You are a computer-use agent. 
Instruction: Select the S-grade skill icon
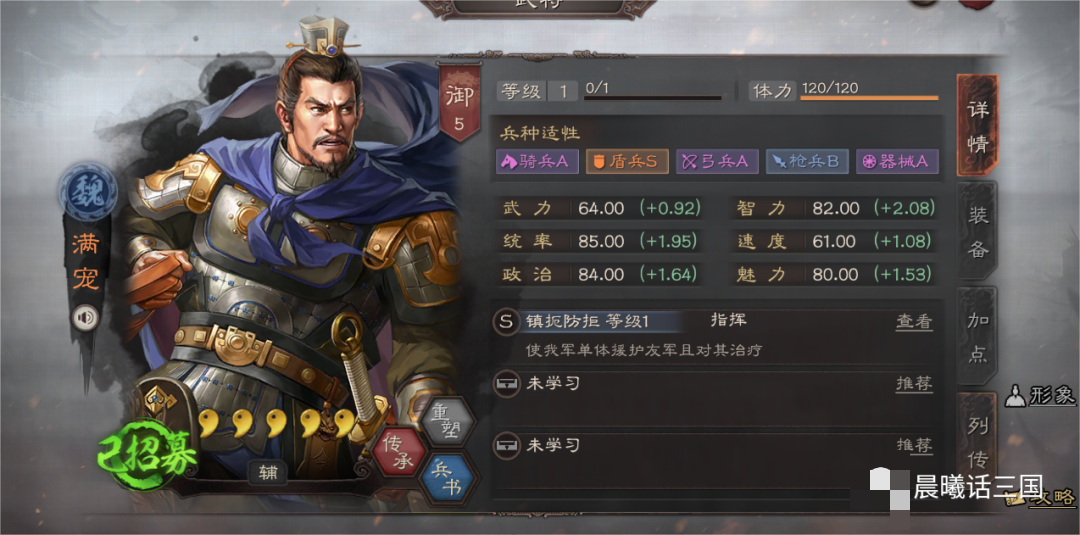click(x=506, y=321)
